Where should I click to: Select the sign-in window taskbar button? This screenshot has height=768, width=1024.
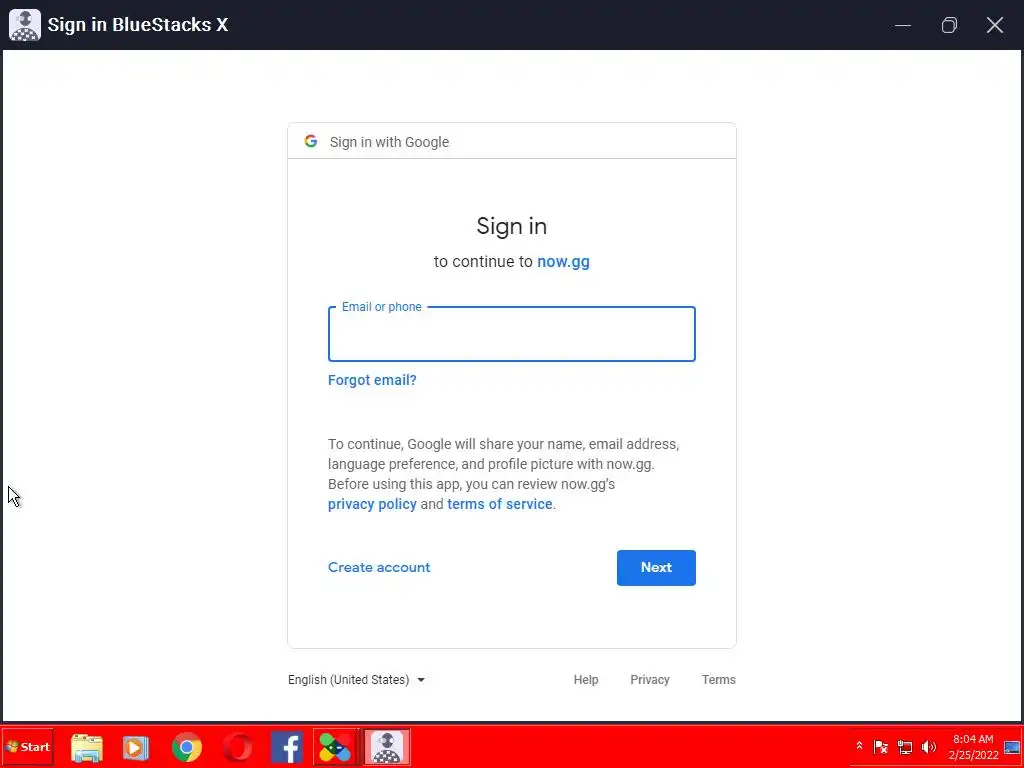(x=386, y=748)
